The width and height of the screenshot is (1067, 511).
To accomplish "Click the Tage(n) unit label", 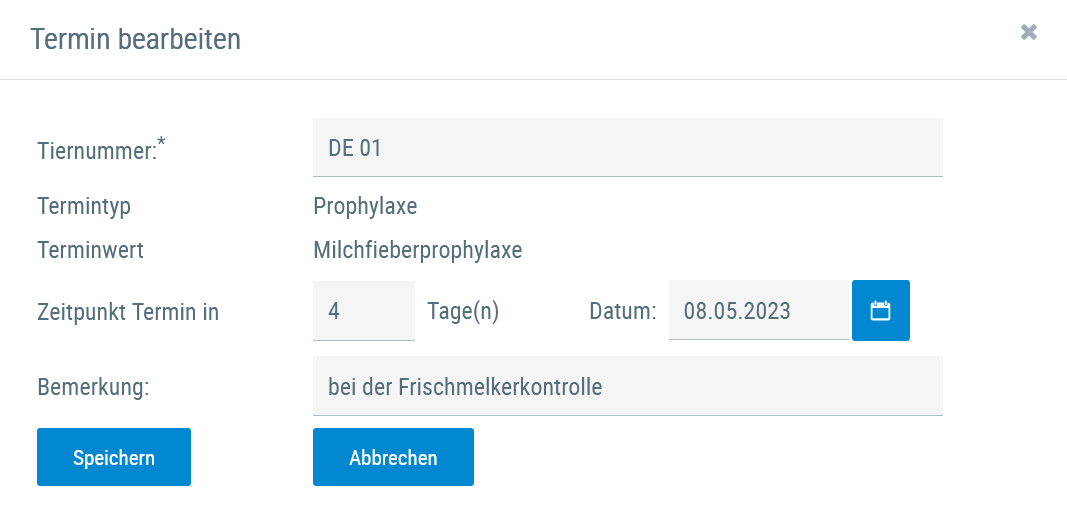I will (x=463, y=311).
